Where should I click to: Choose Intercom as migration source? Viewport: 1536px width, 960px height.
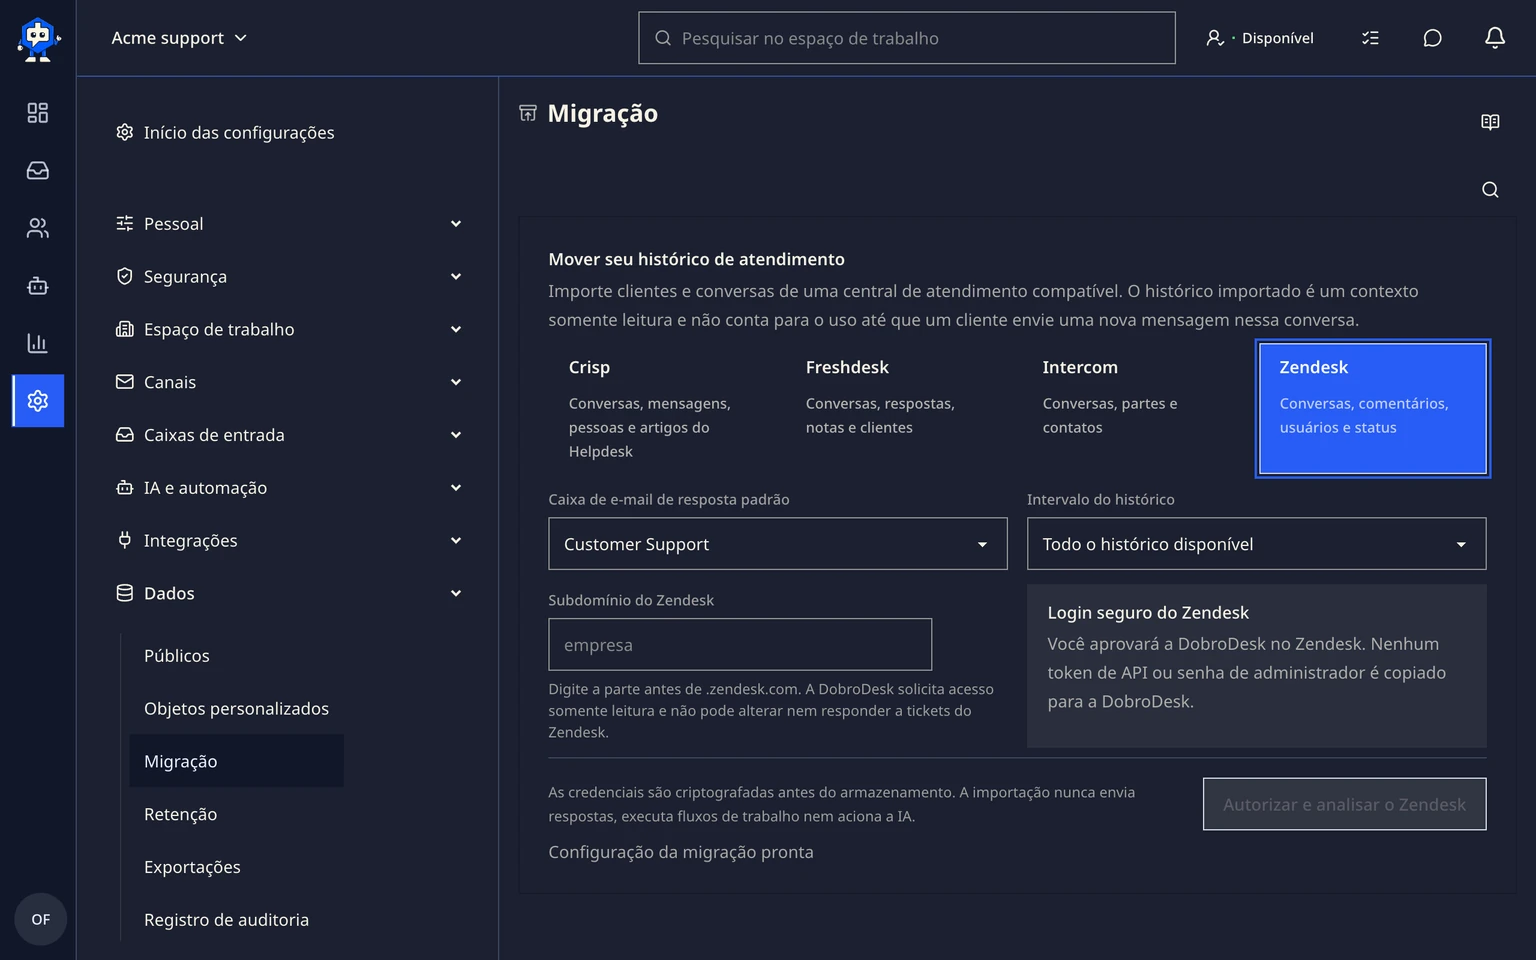pyautogui.click(x=1136, y=409)
